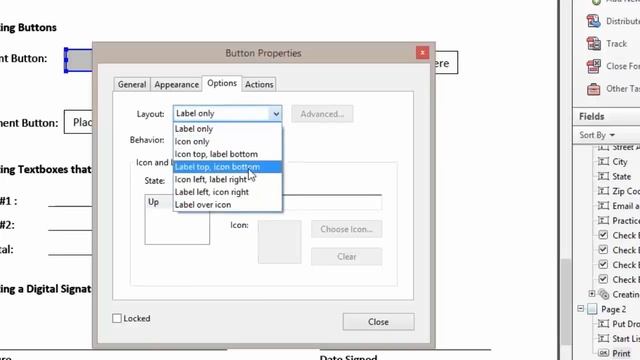The width and height of the screenshot is (640, 360).
Task: Select the third Check Box field icon
Action: point(603,264)
